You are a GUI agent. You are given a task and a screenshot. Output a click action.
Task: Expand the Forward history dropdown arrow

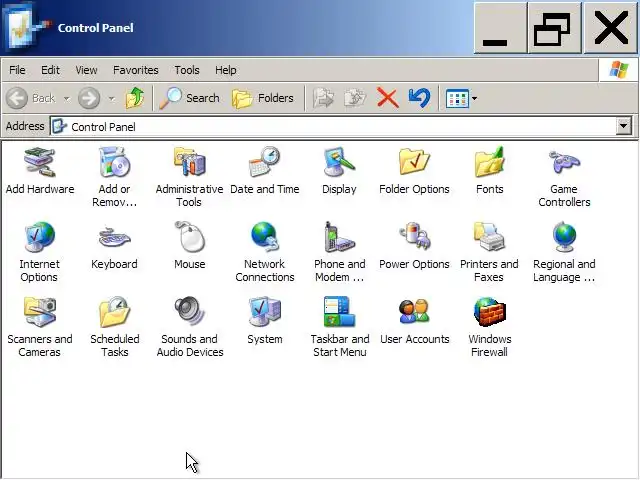111,98
